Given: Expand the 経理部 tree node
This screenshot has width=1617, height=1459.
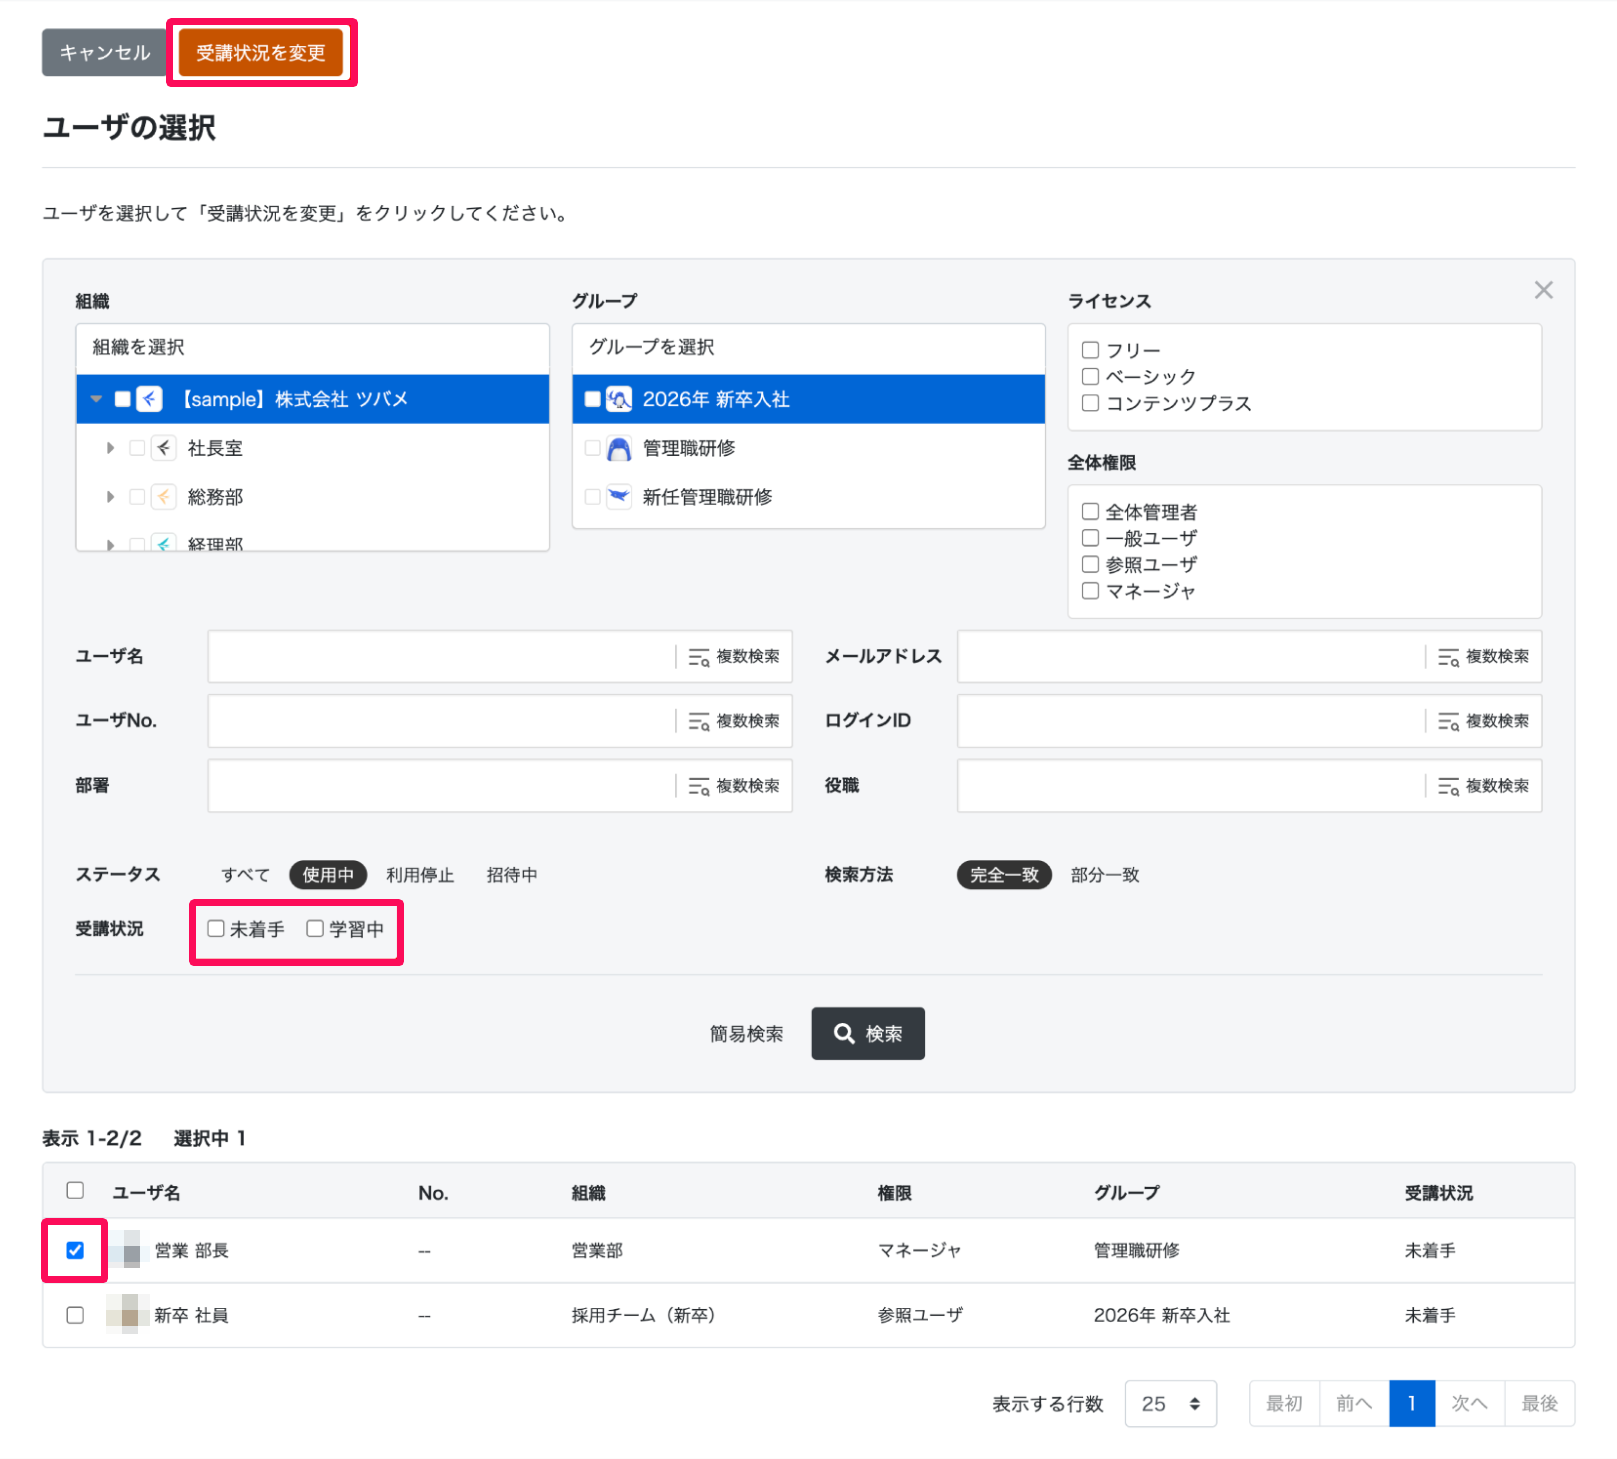Looking at the screenshot, I should (x=110, y=544).
